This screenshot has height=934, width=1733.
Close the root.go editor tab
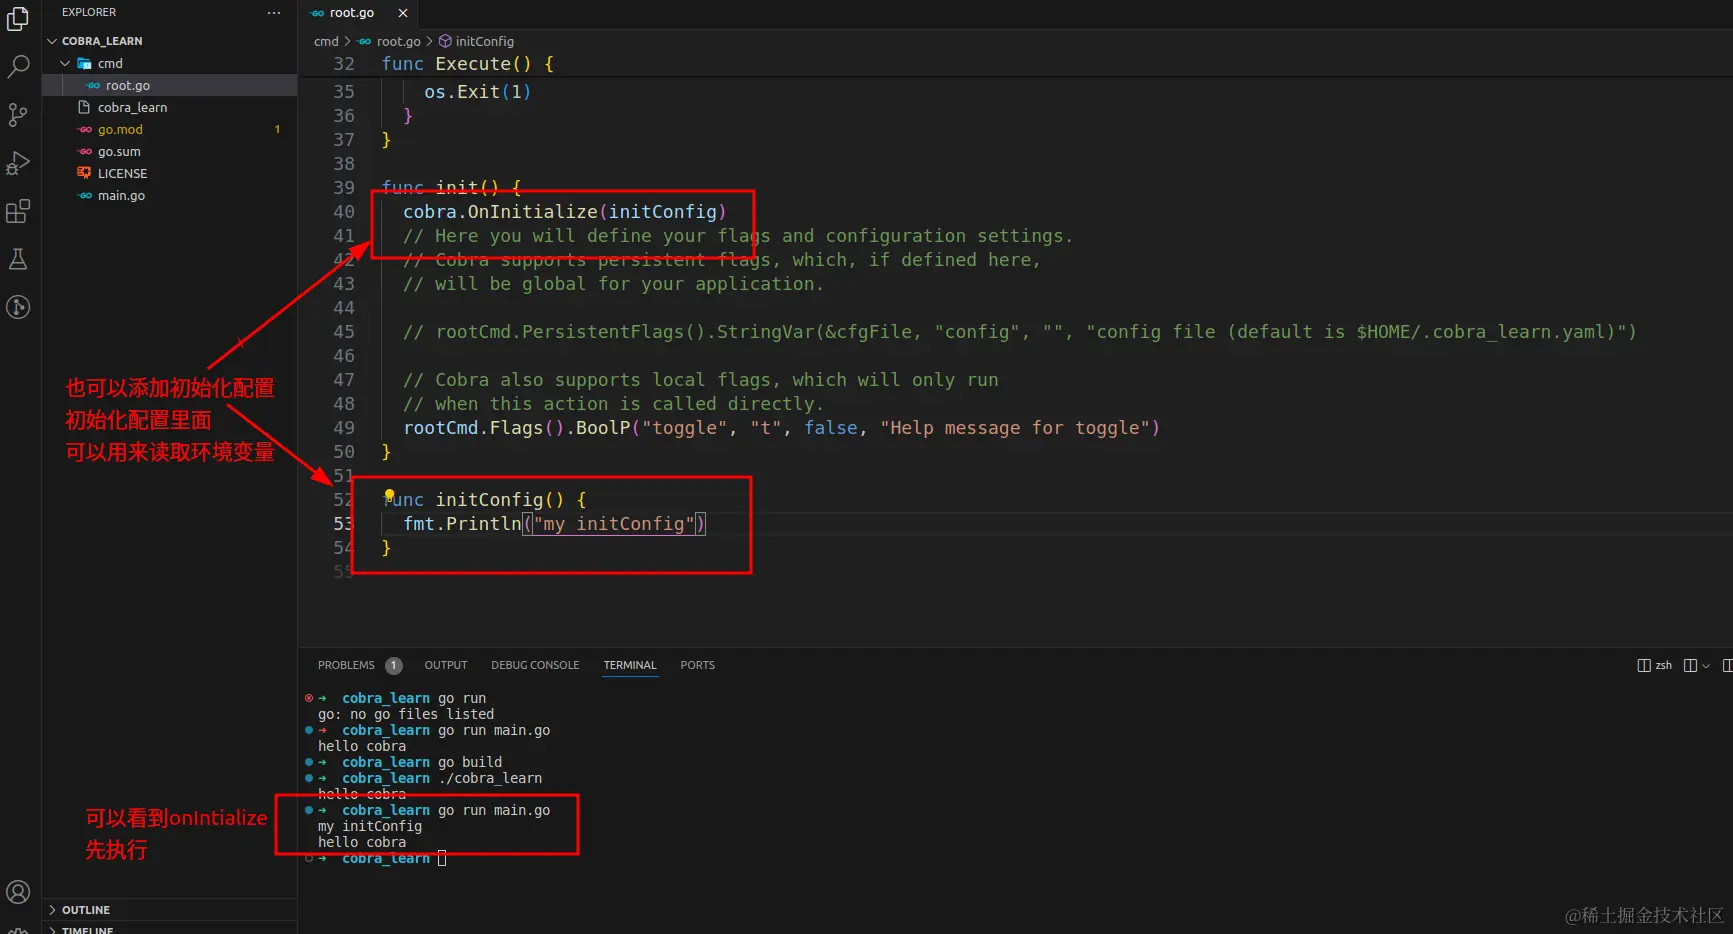tap(403, 13)
